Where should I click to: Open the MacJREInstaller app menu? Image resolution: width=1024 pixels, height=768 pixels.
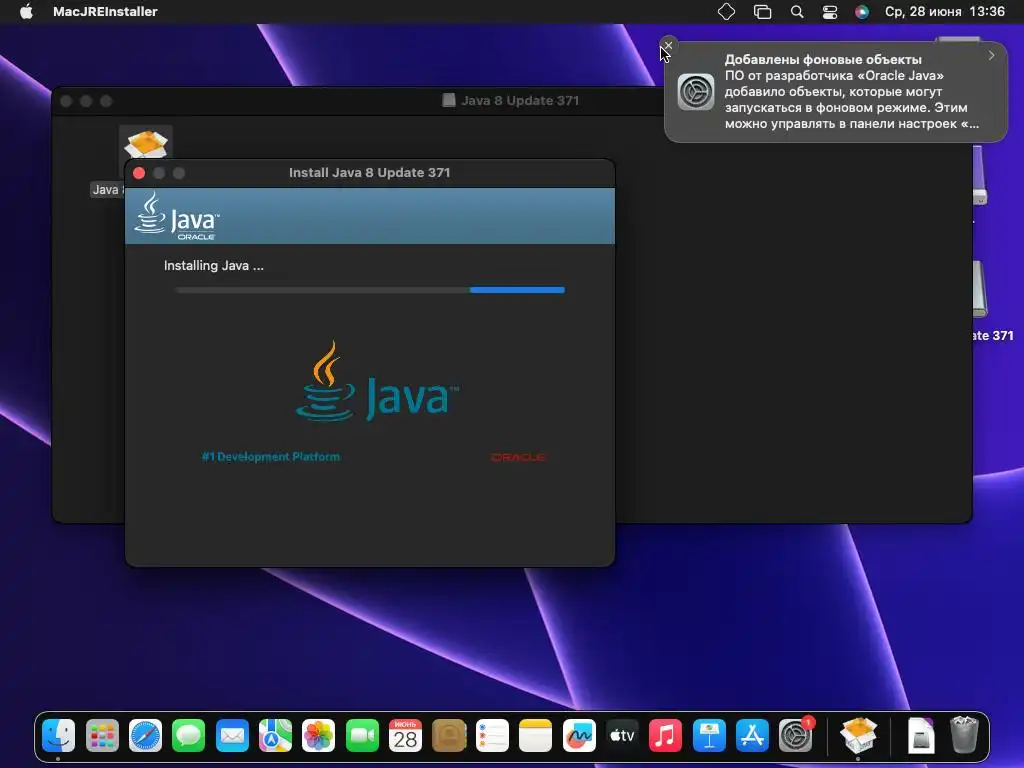point(105,11)
